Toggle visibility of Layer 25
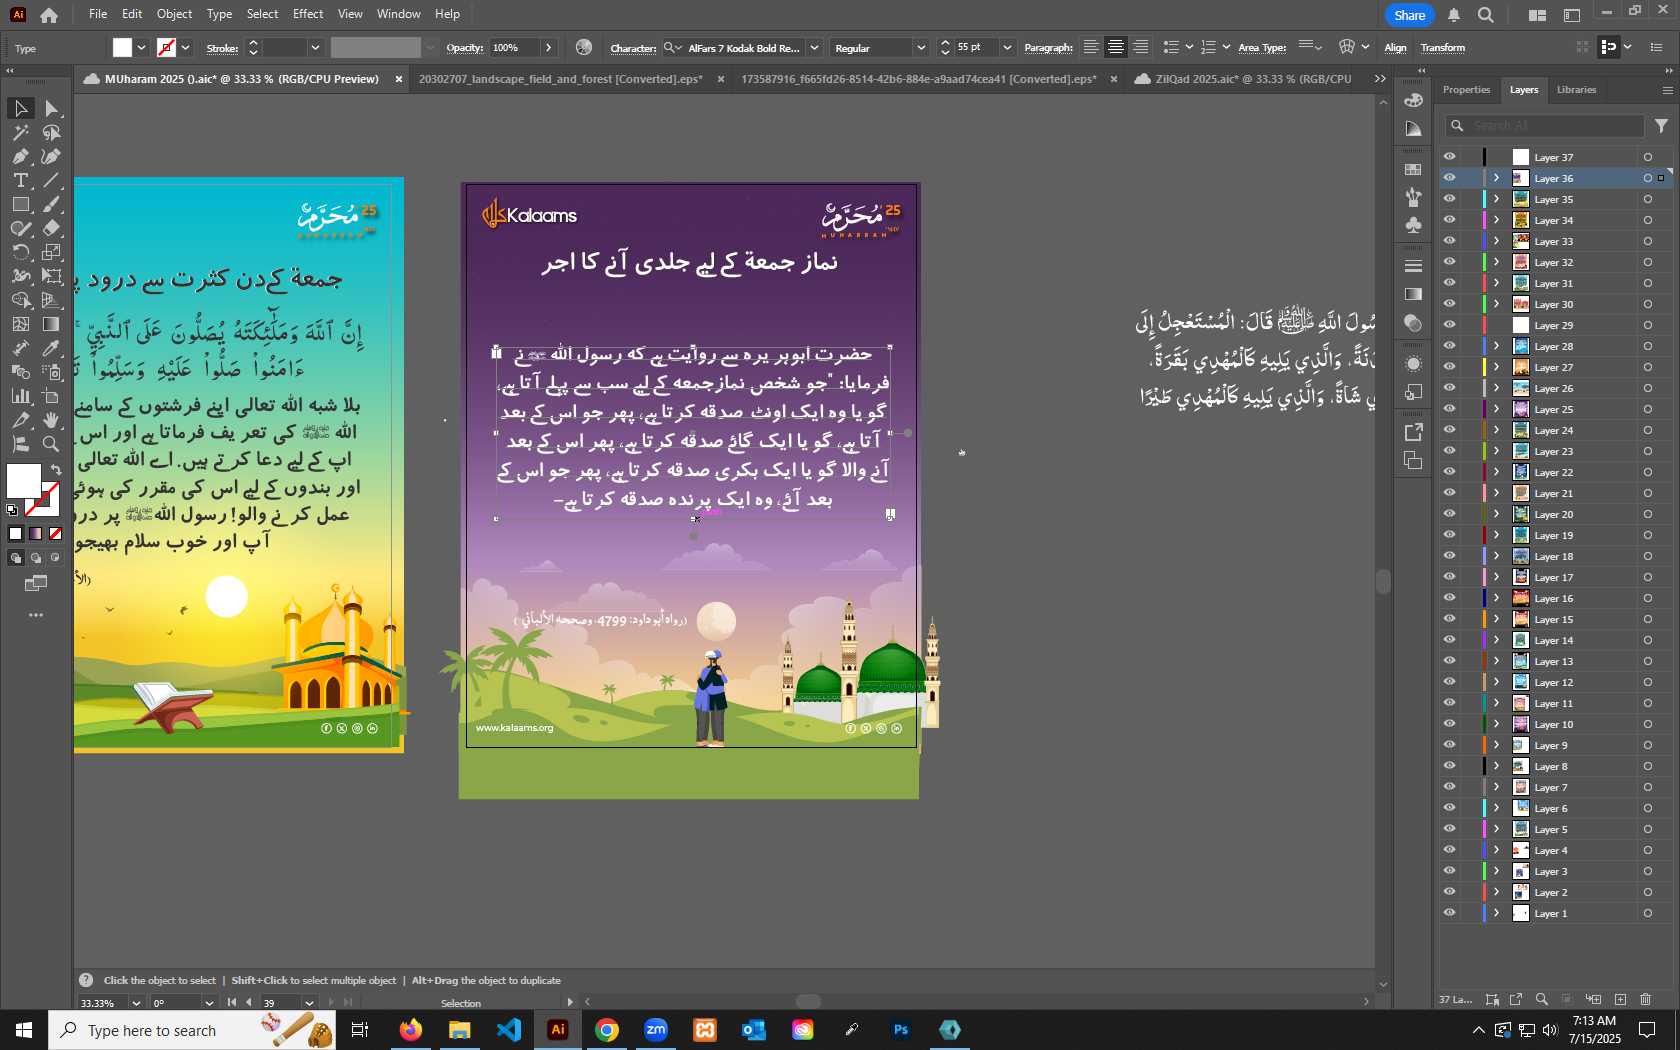Image resolution: width=1680 pixels, height=1050 pixels. (x=1449, y=409)
